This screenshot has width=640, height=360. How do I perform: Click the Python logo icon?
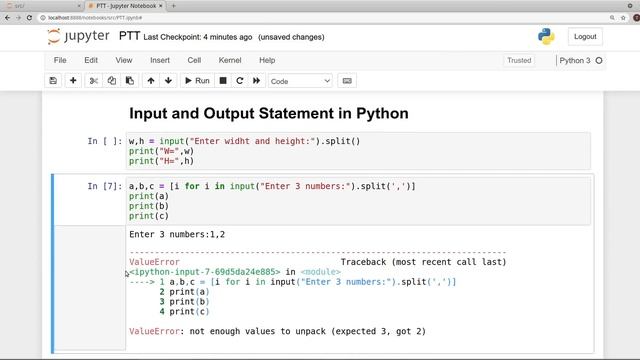546,37
